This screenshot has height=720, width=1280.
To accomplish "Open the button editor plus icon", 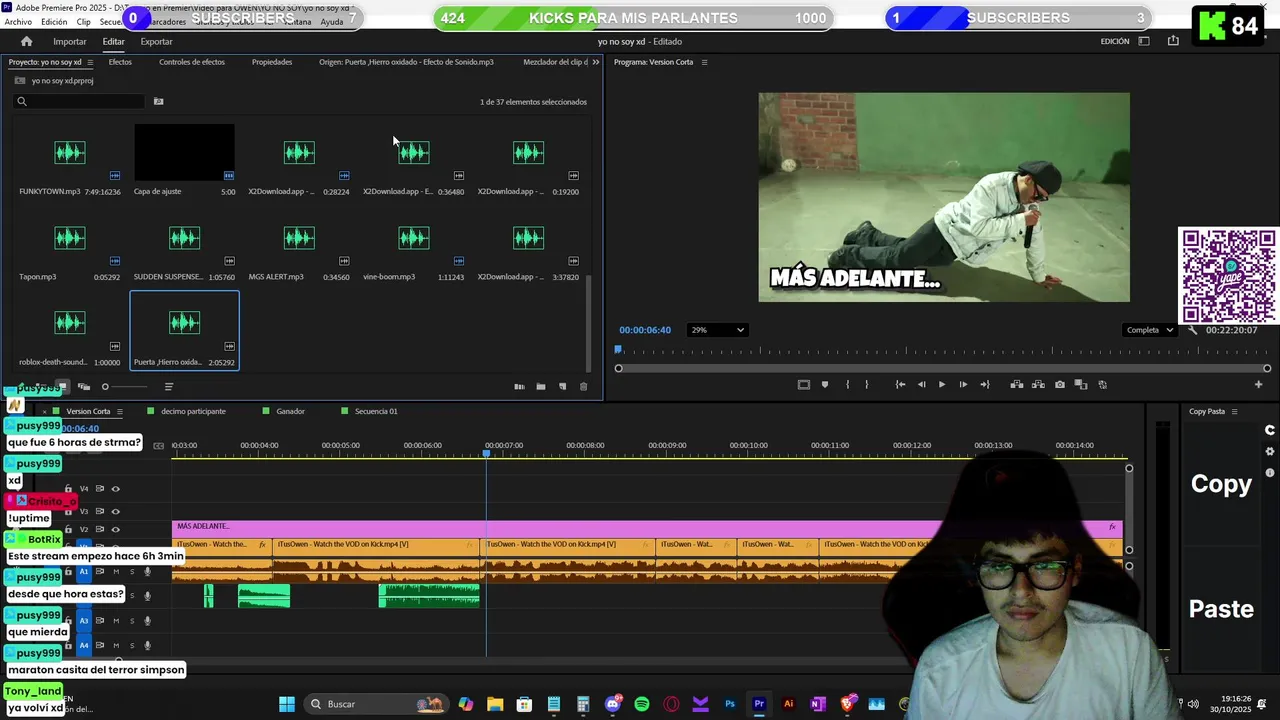I will (1259, 384).
